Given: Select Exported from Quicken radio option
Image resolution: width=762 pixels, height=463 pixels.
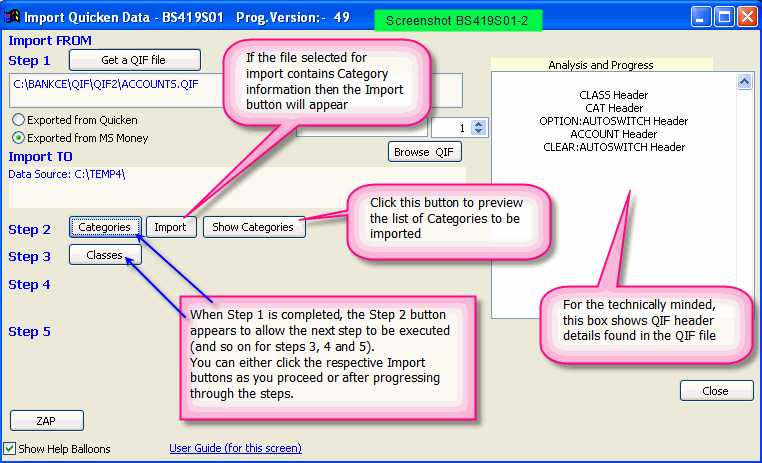Looking at the screenshot, I should click(18, 120).
